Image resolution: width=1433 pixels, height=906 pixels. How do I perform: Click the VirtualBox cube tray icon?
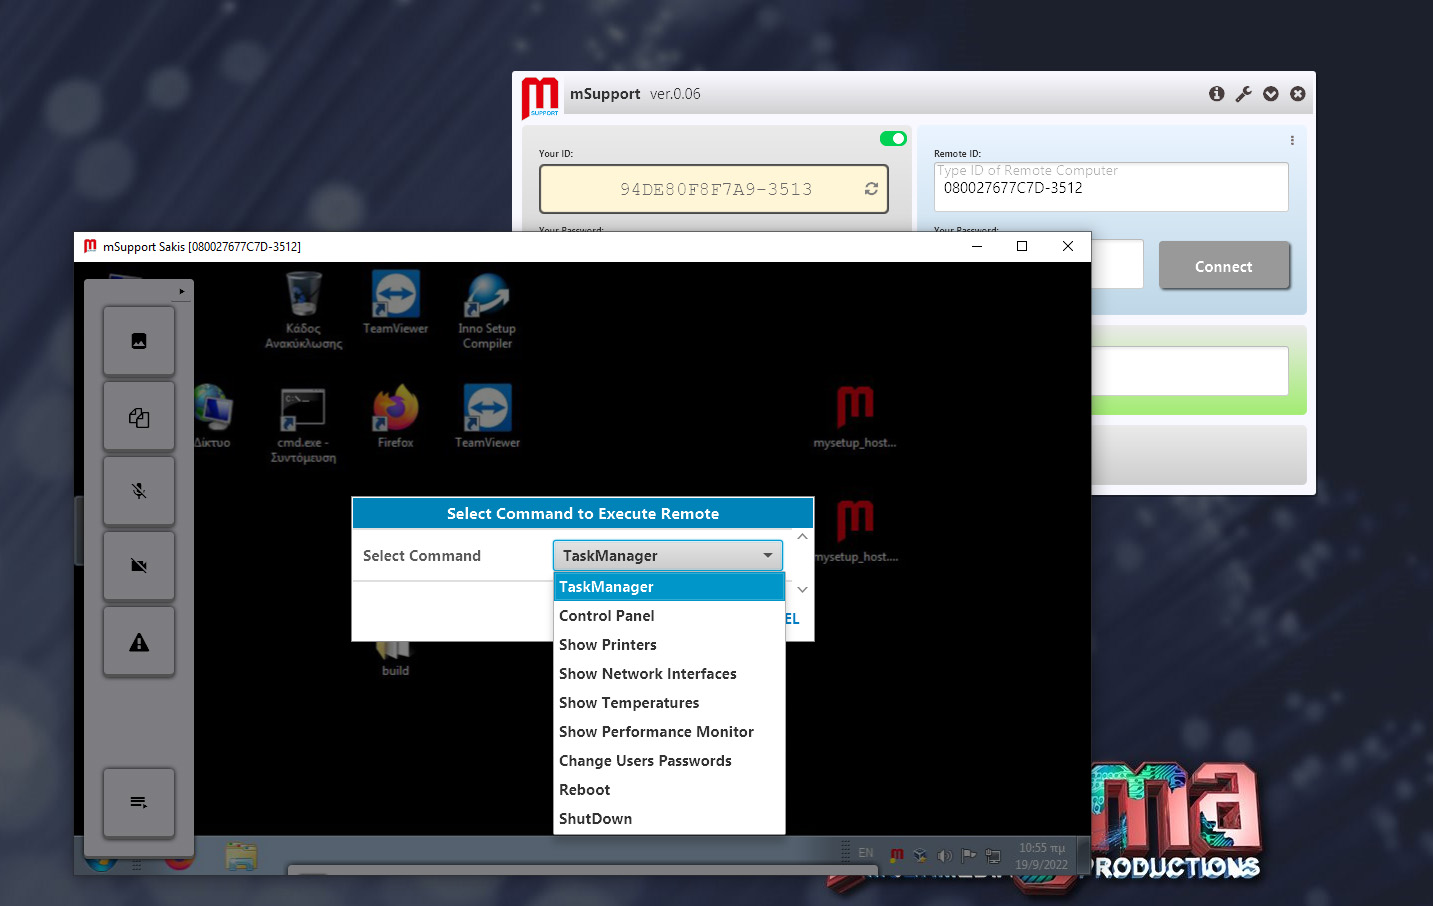coord(920,855)
